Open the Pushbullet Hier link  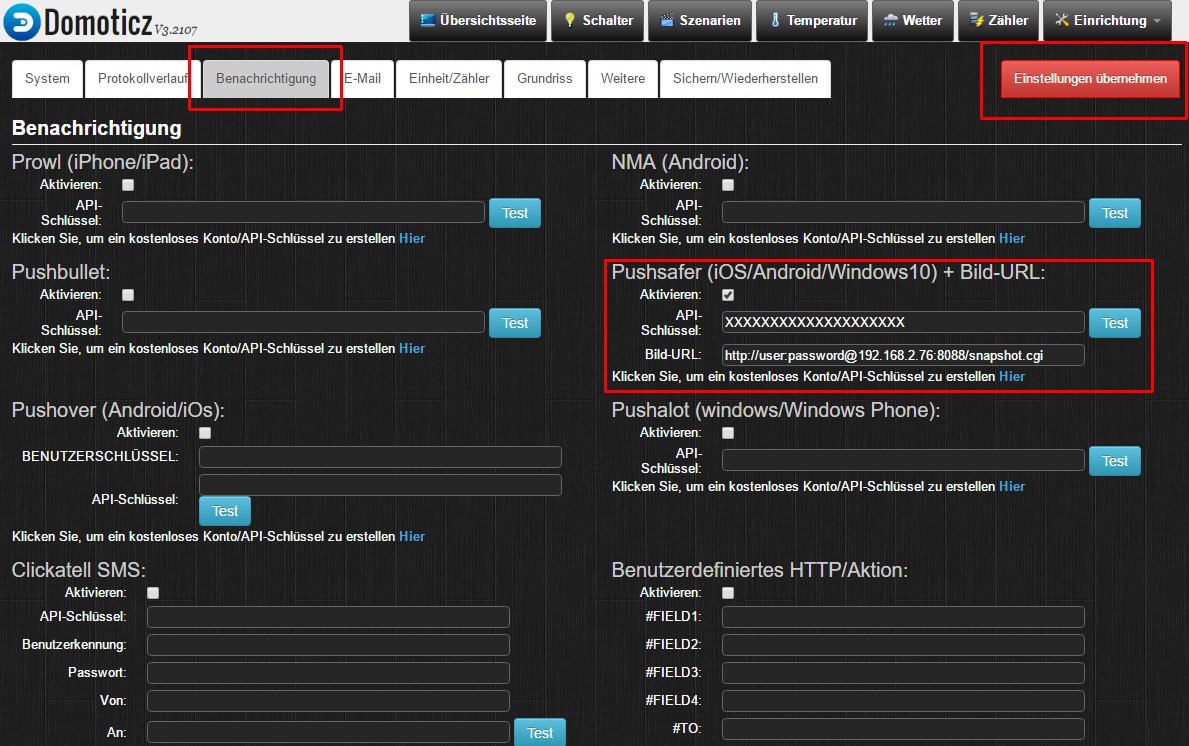pos(412,348)
